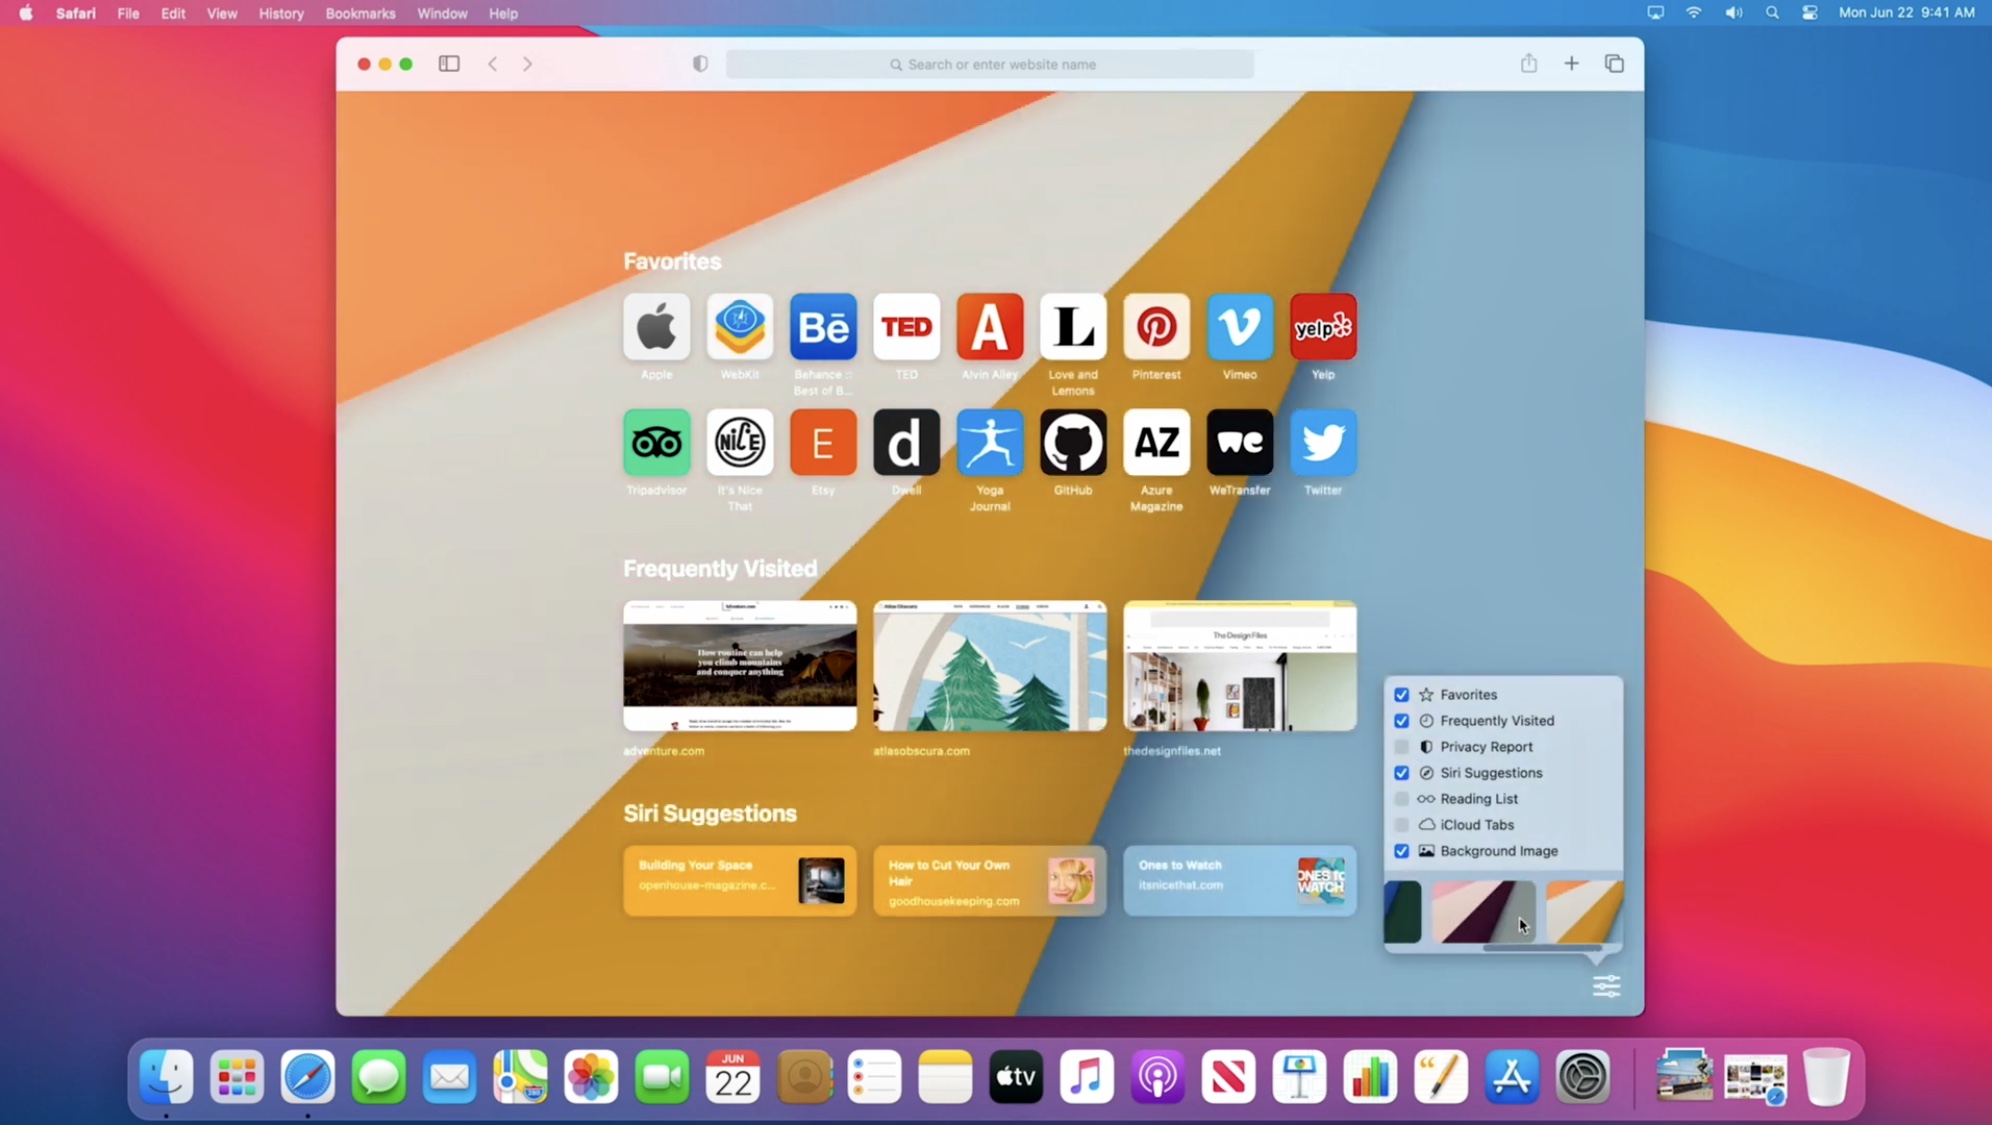
Task: Toggle the Safari sidebar button
Action: tap(449, 64)
